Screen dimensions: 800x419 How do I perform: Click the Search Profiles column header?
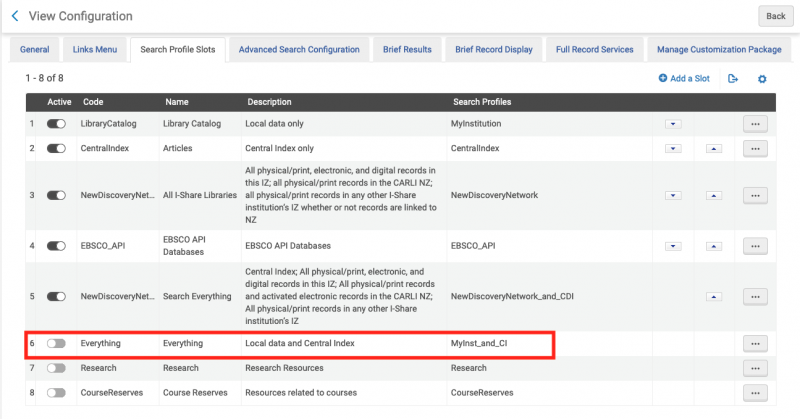pyautogui.click(x=482, y=102)
